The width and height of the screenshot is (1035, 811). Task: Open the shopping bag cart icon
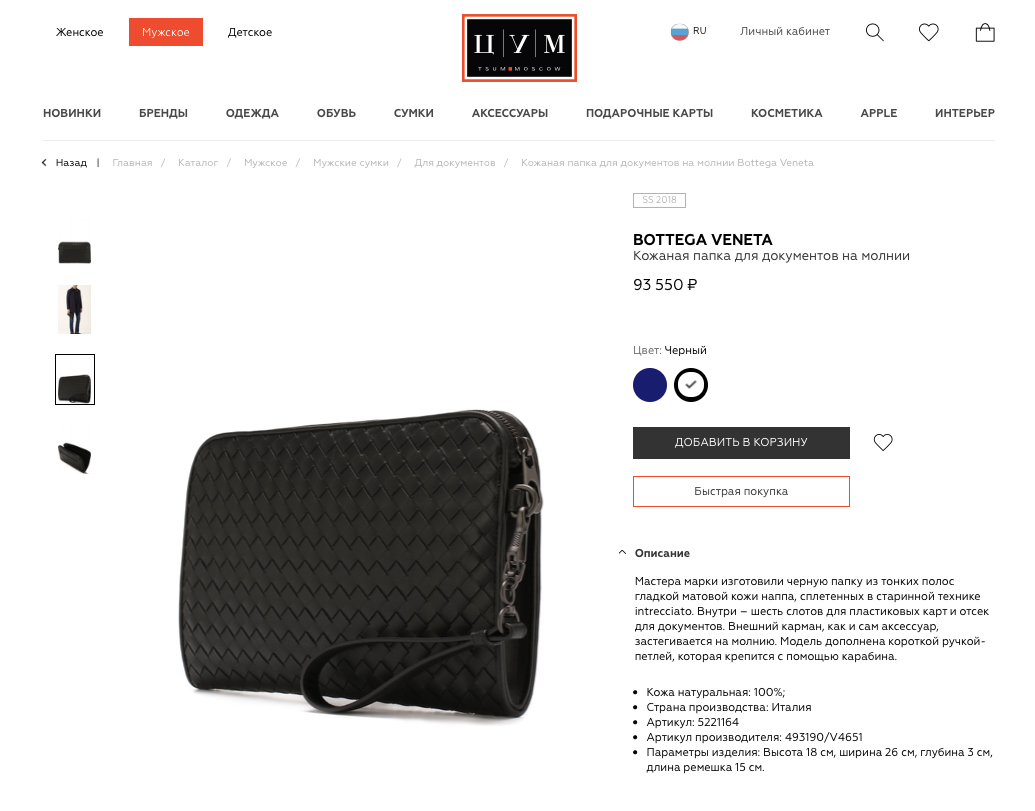[x=985, y=32]
